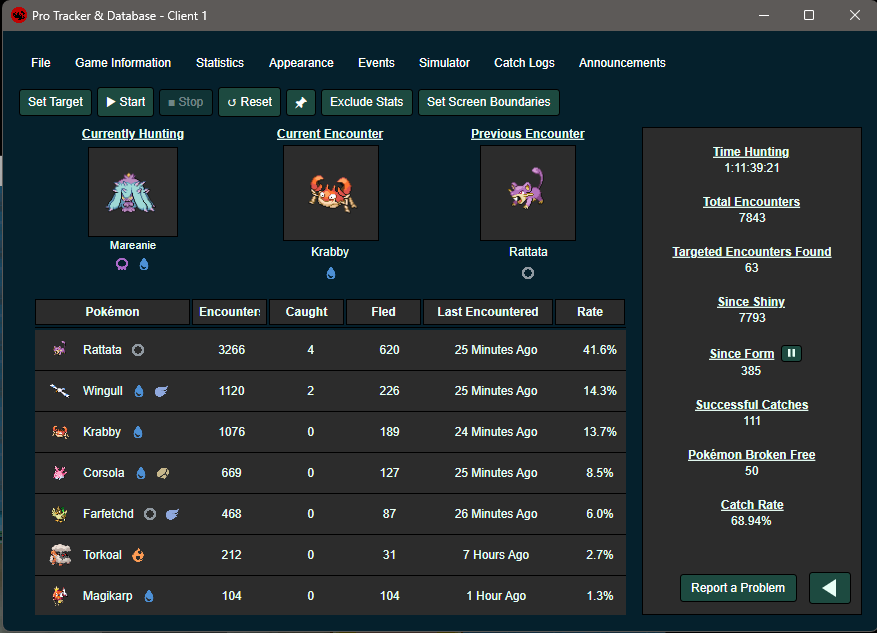877x633 pixels.
Task: Sort by Last Encountered column header
Action: tap(488, 312)
